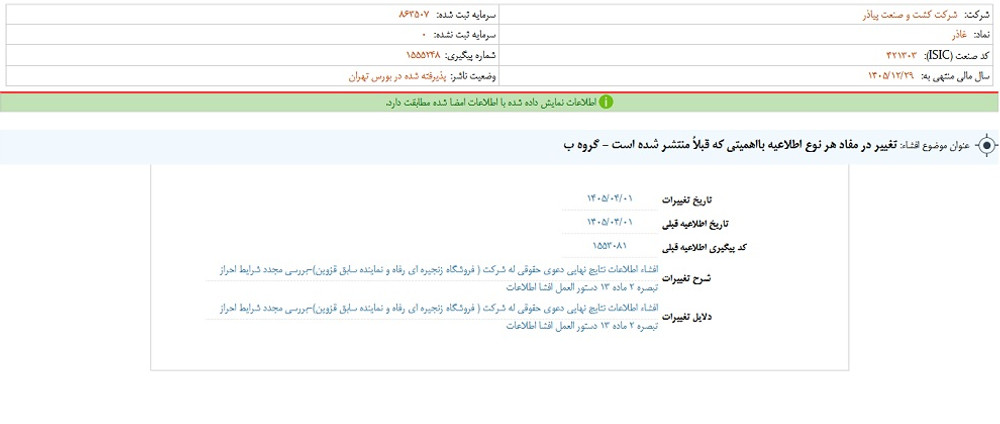Click the green signed-information match notice text
Image resolution: width=1000 pixels, height=424 pixels.
pos(490,102)
